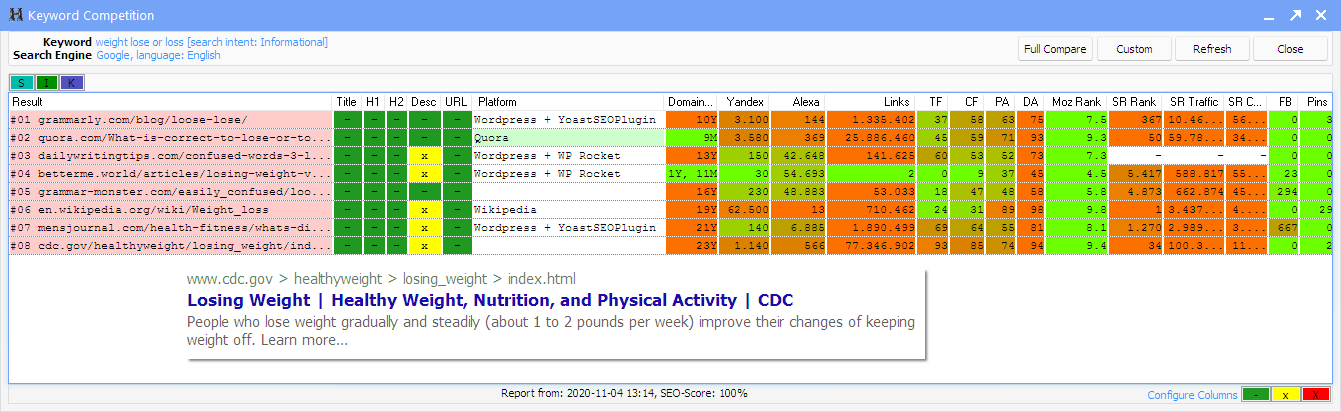1341x412 pixels.
Task: Click green H1 indicator for betterme.world row
Action: pos(372,173)
